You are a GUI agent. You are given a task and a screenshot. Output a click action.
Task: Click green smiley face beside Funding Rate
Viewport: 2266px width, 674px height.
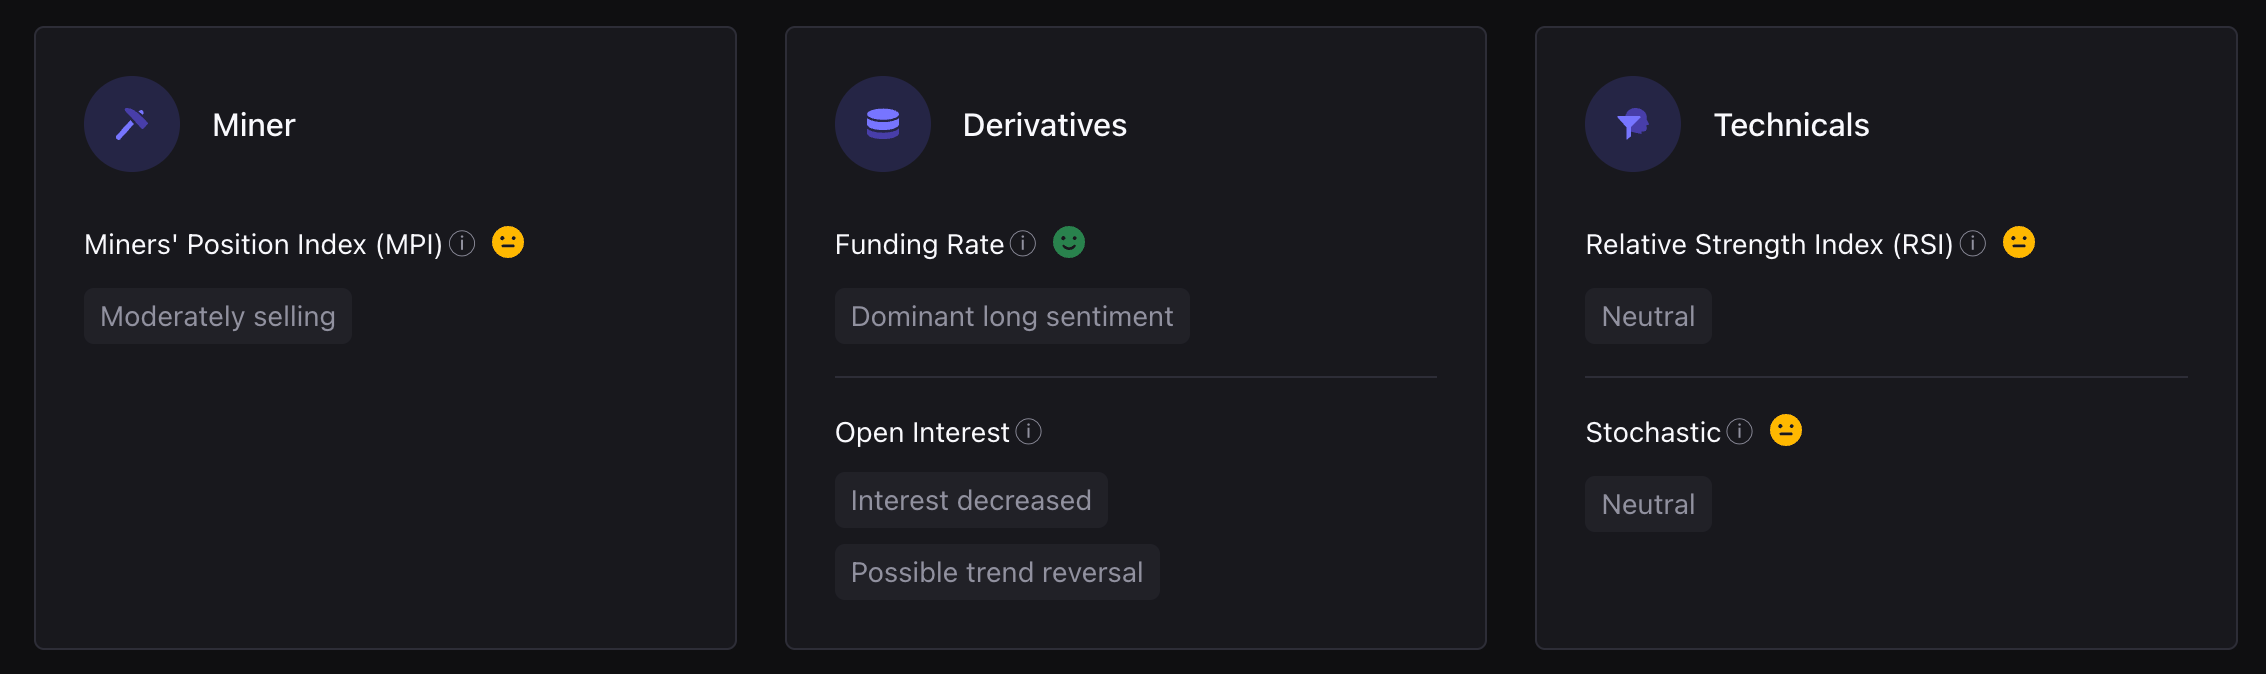[x=1069, y=242]
